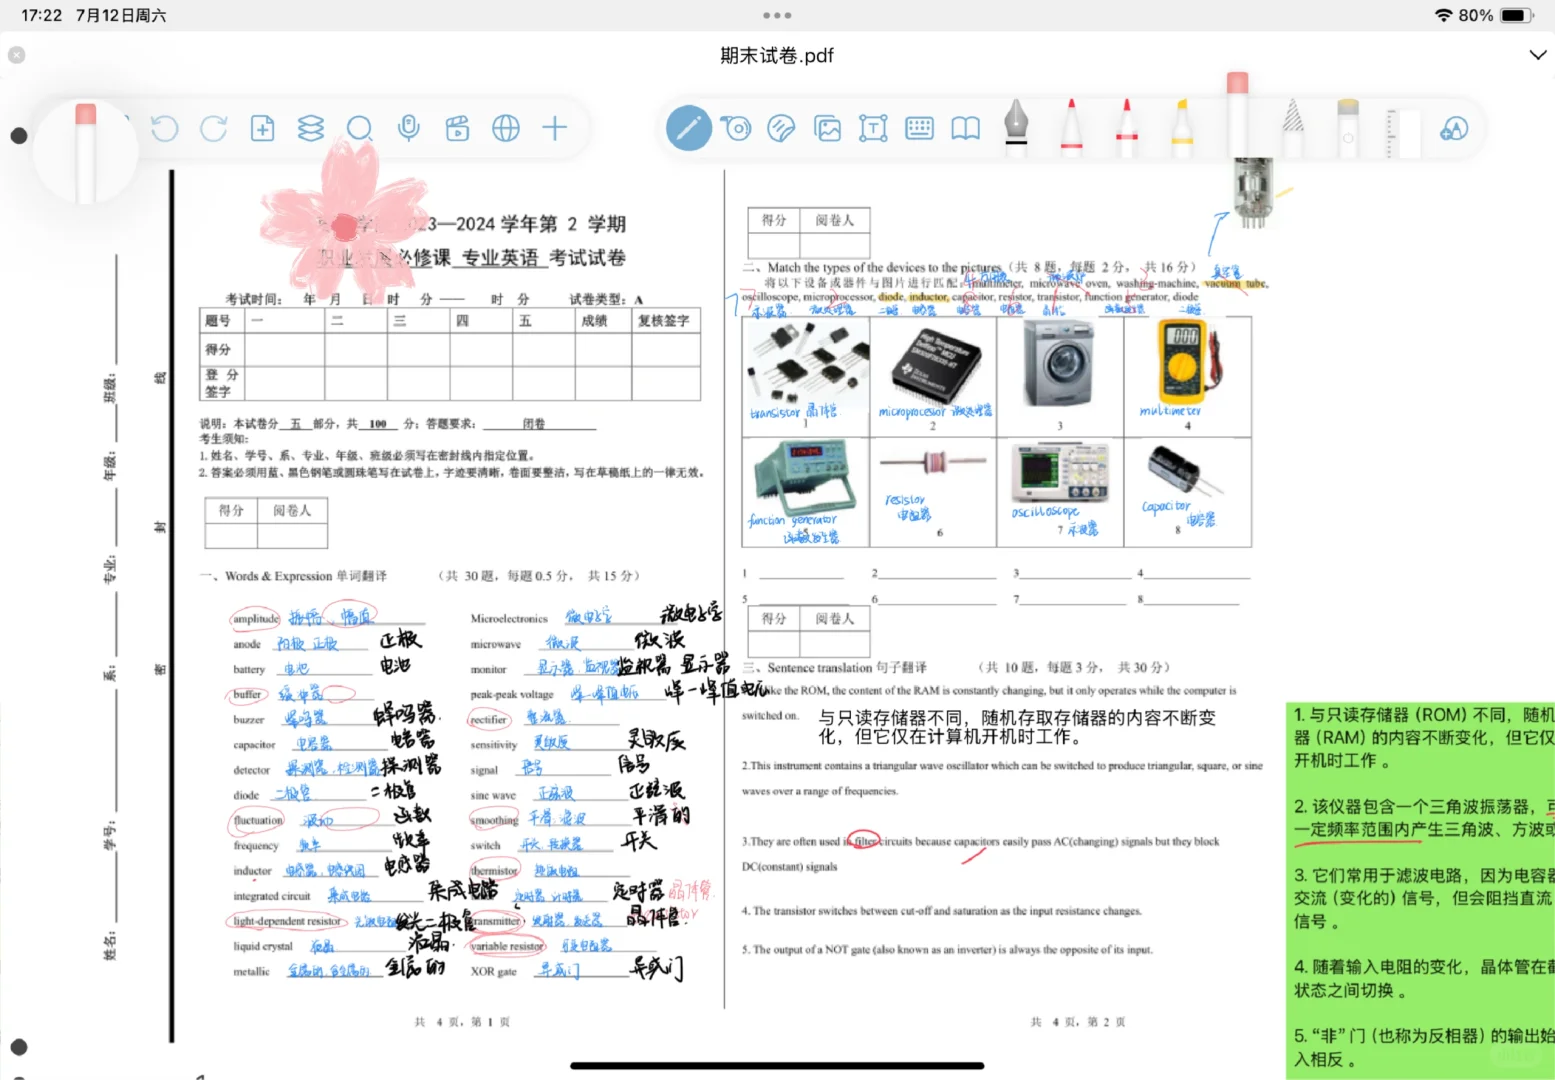Tap the current eraser tool circle

click(x=85, y=152)
